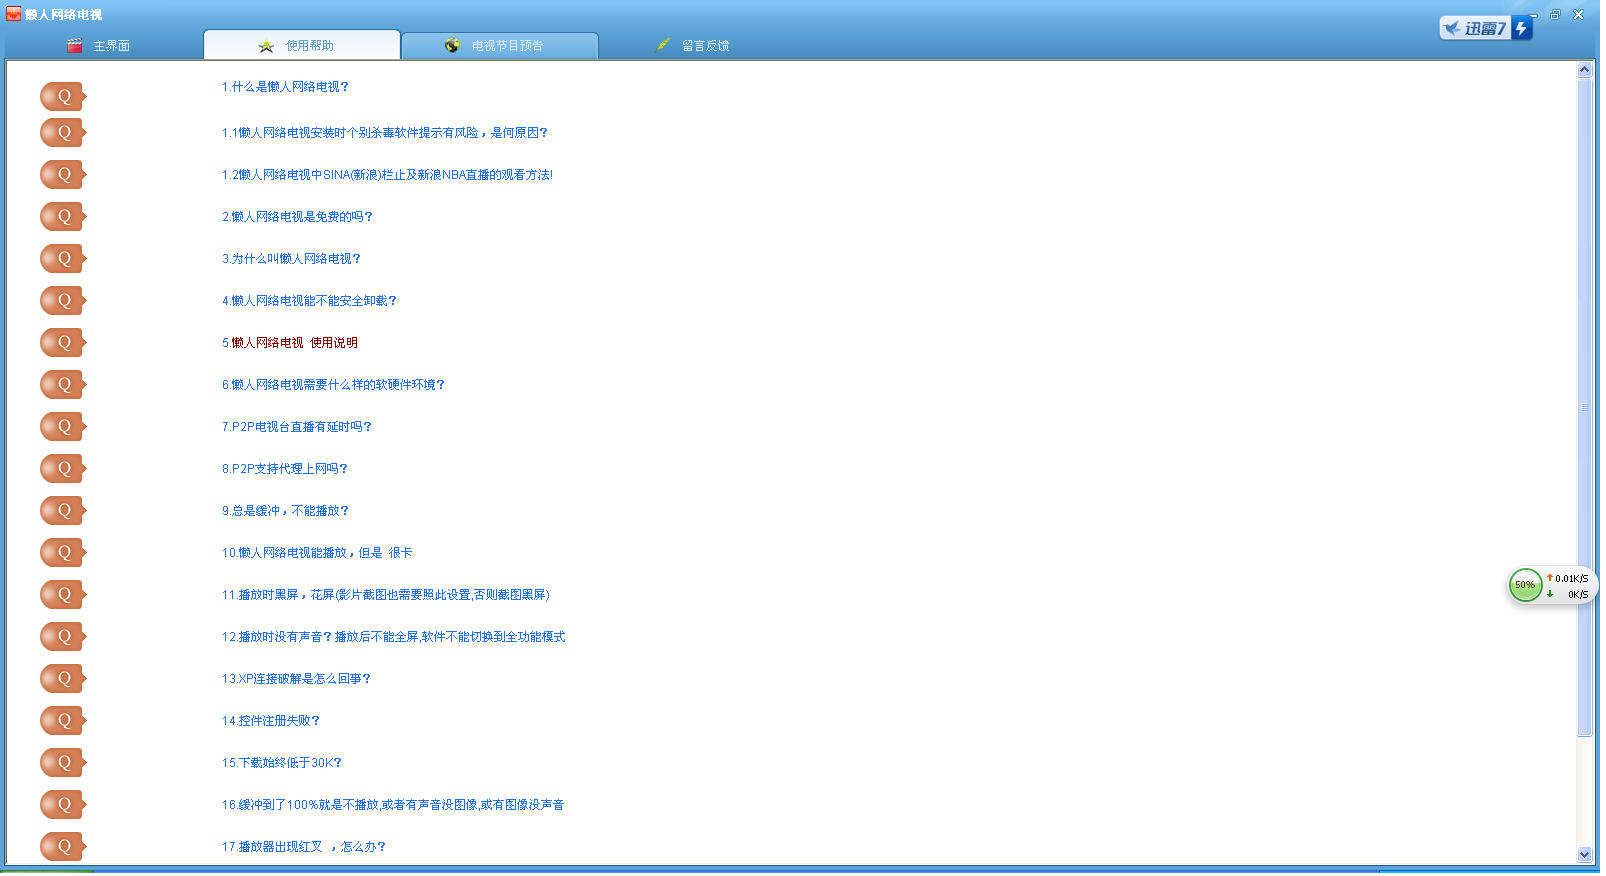Open link 8.P2P支持代理上网吗?
This screenshot has width=1606, height=876.
(285, 469)
